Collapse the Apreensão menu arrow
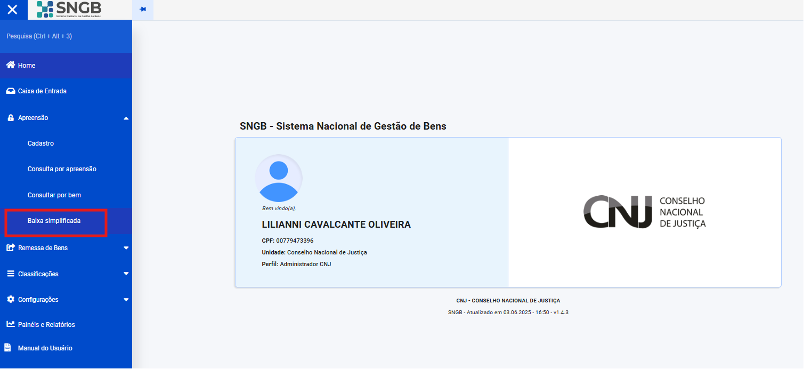Image resolution: width=805 pixels, height=370 pixels. 126,118
